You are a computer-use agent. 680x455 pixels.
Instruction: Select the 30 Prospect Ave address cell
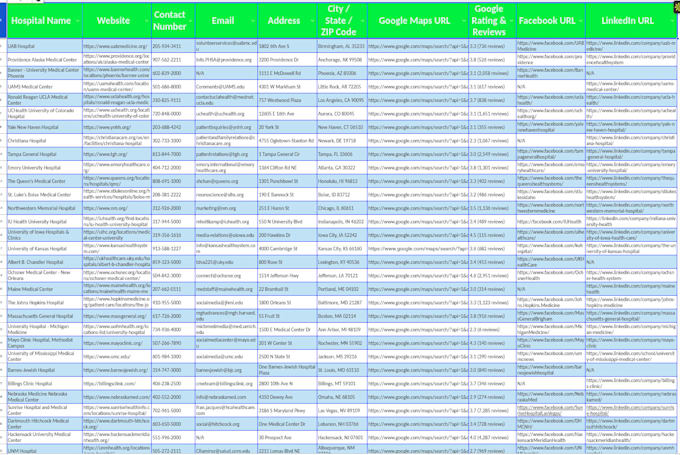(288, 437)
